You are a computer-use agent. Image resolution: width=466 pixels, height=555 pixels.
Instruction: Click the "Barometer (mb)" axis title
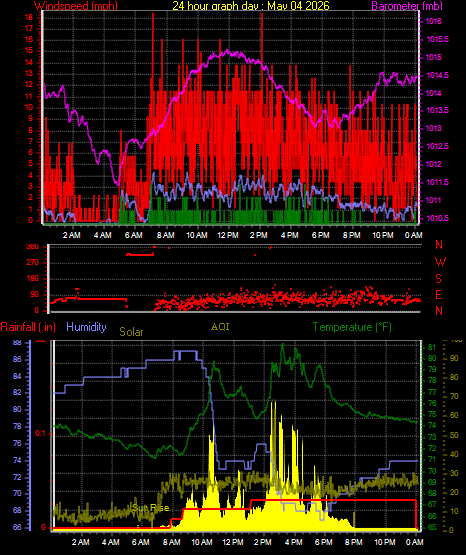(x=407, y=5)
